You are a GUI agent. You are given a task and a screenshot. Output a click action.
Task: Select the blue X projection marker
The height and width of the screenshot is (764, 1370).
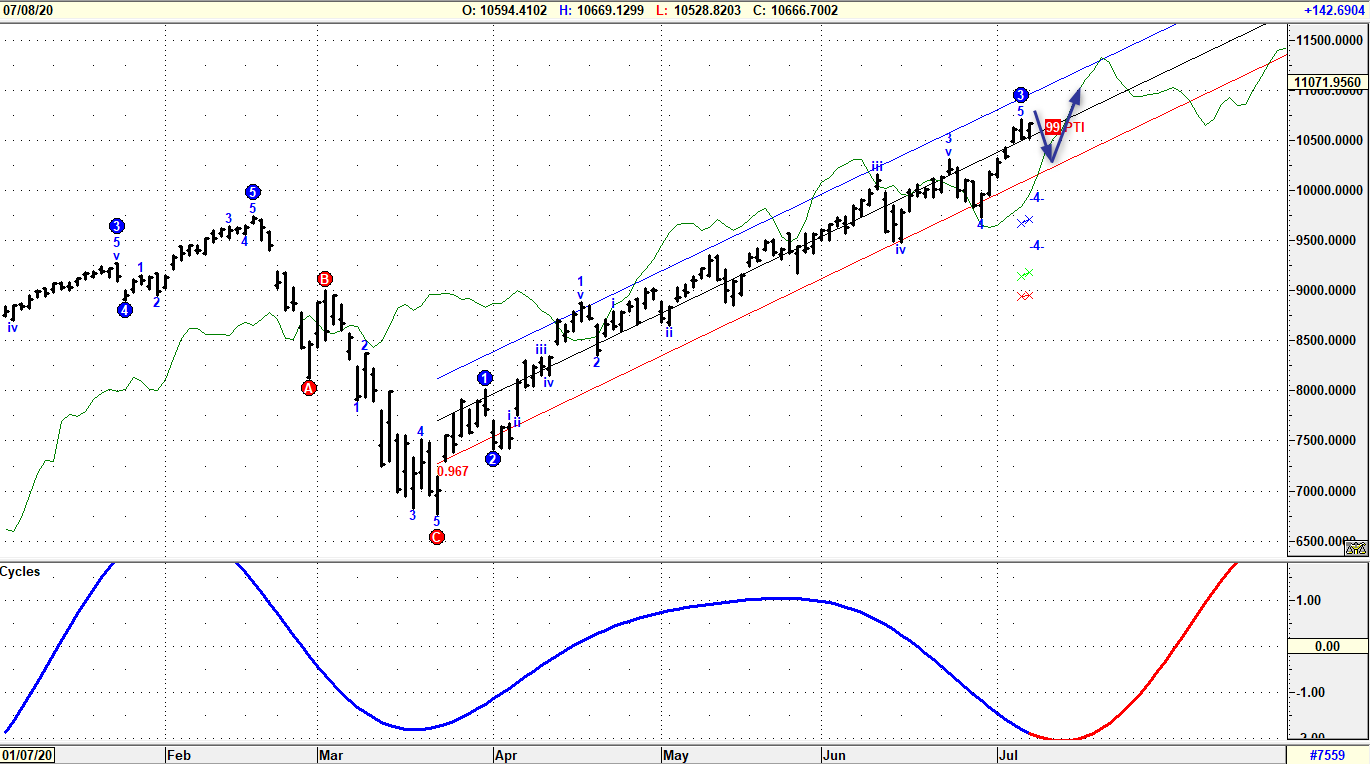point(1025,222)
